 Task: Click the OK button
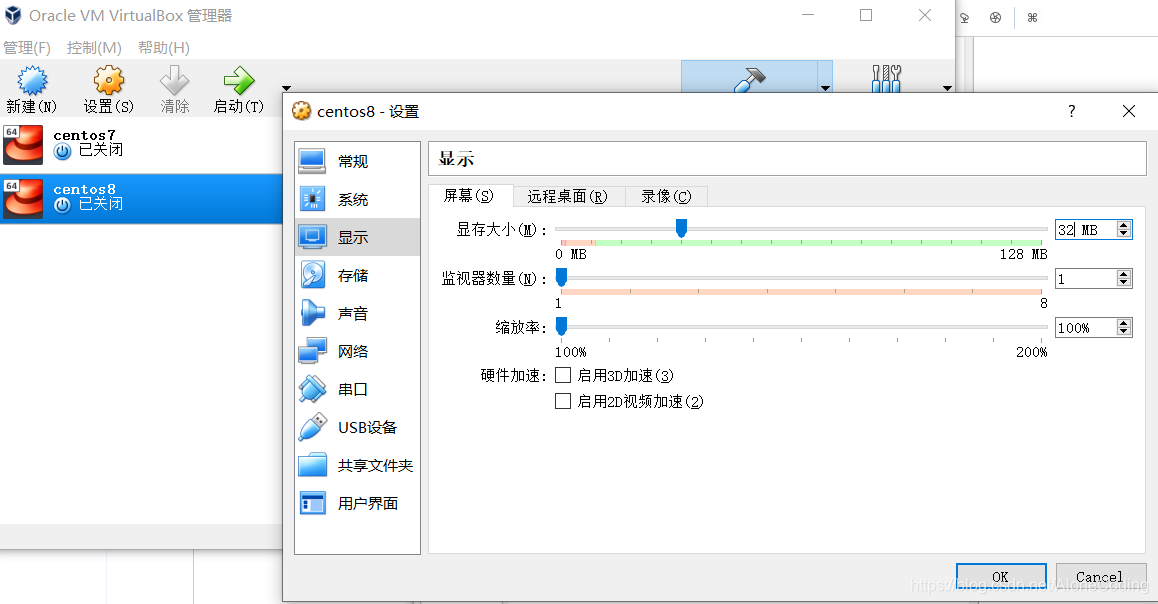tap(1001, 577)
